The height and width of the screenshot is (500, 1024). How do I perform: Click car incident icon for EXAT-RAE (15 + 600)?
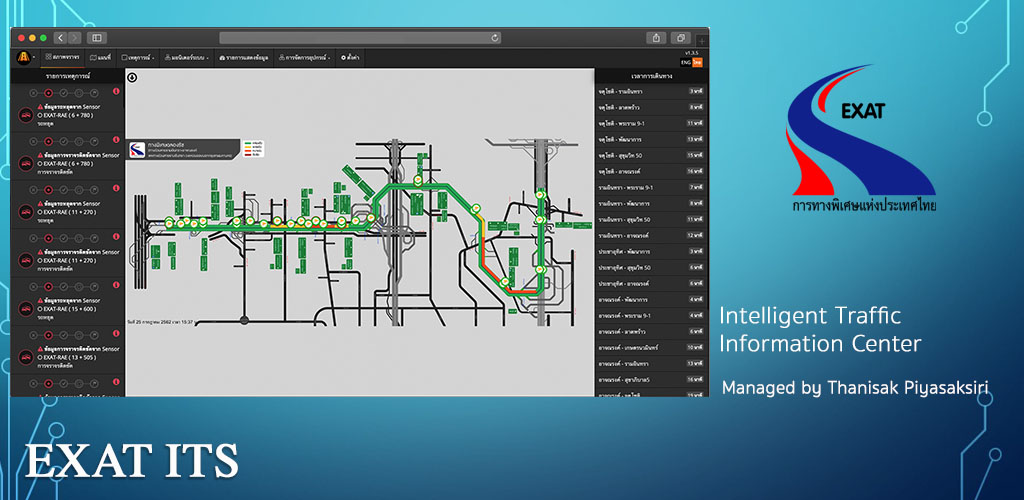(25, 308)
